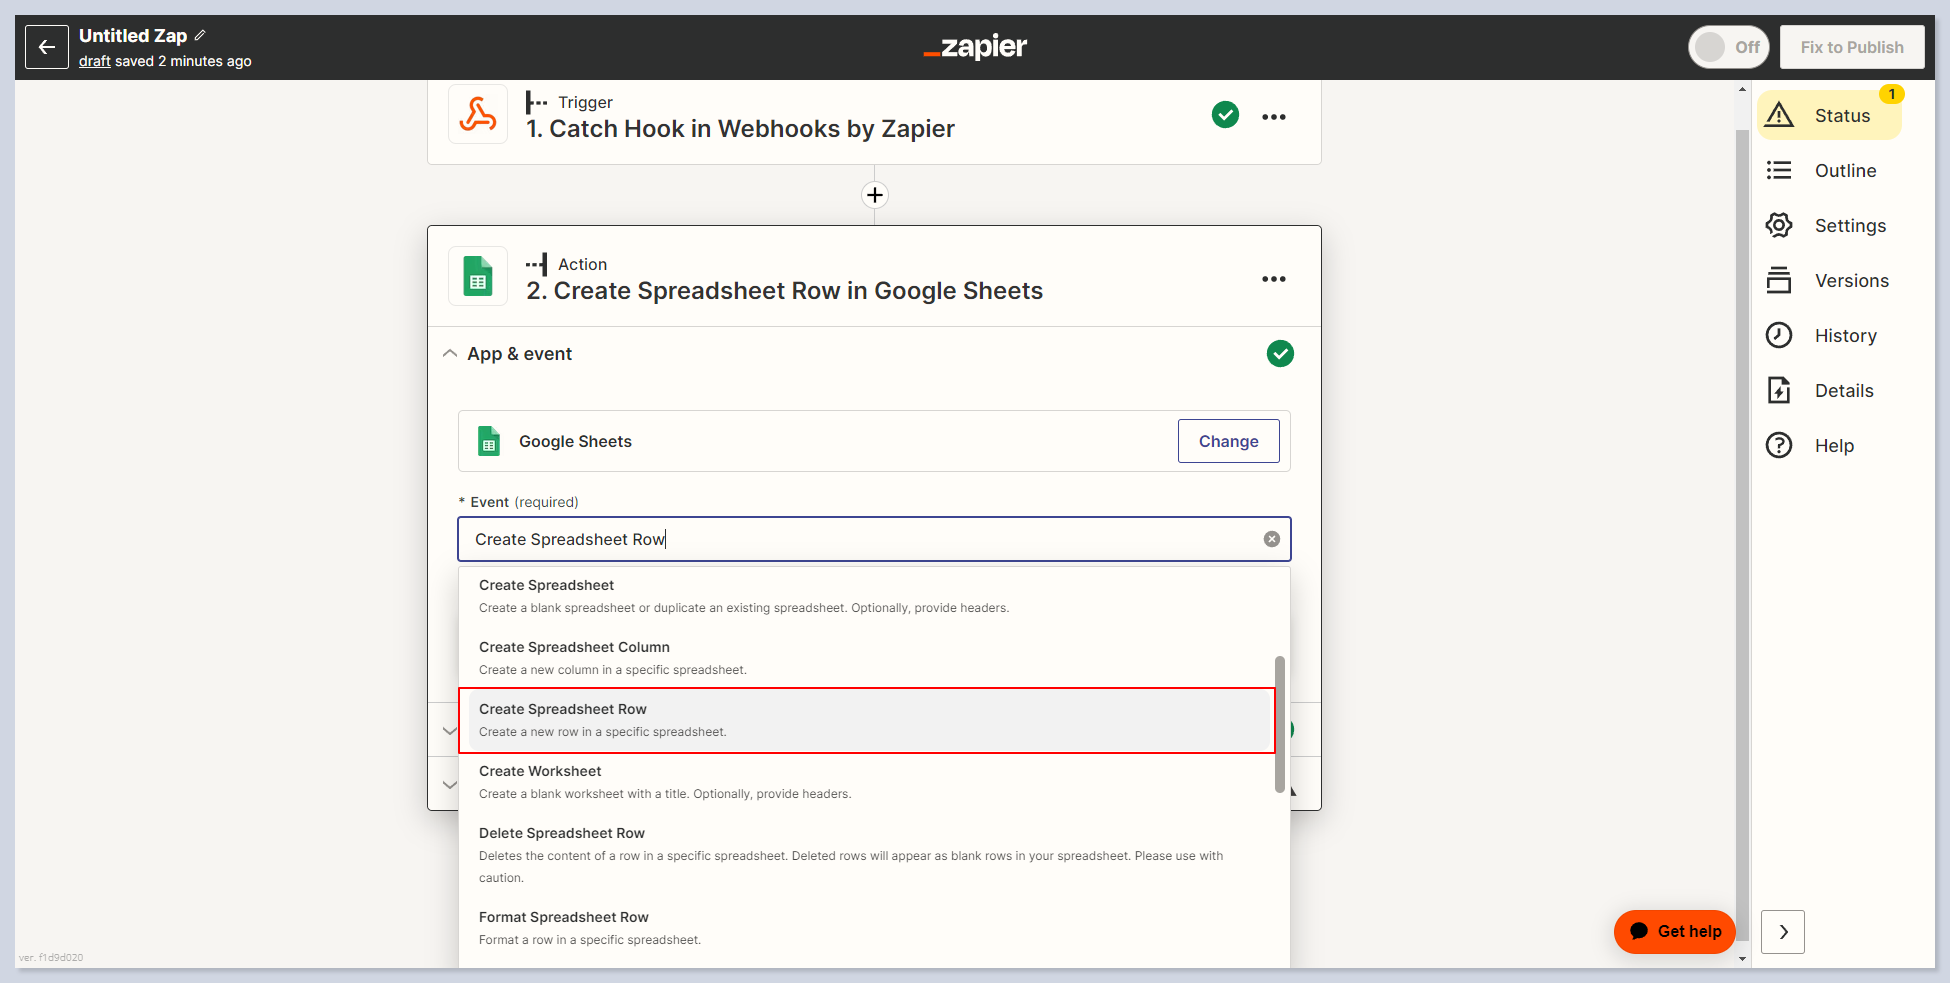This screenshot has height=983, width=1950.
Task: Open trigger step three-dot menu
Action: (x=1273, y=117)
